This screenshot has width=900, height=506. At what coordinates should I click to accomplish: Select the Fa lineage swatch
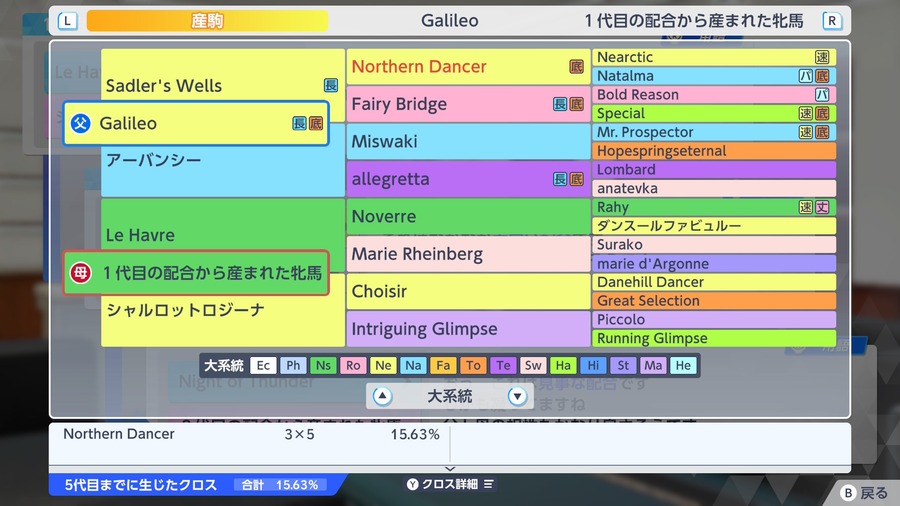[443, 365]
